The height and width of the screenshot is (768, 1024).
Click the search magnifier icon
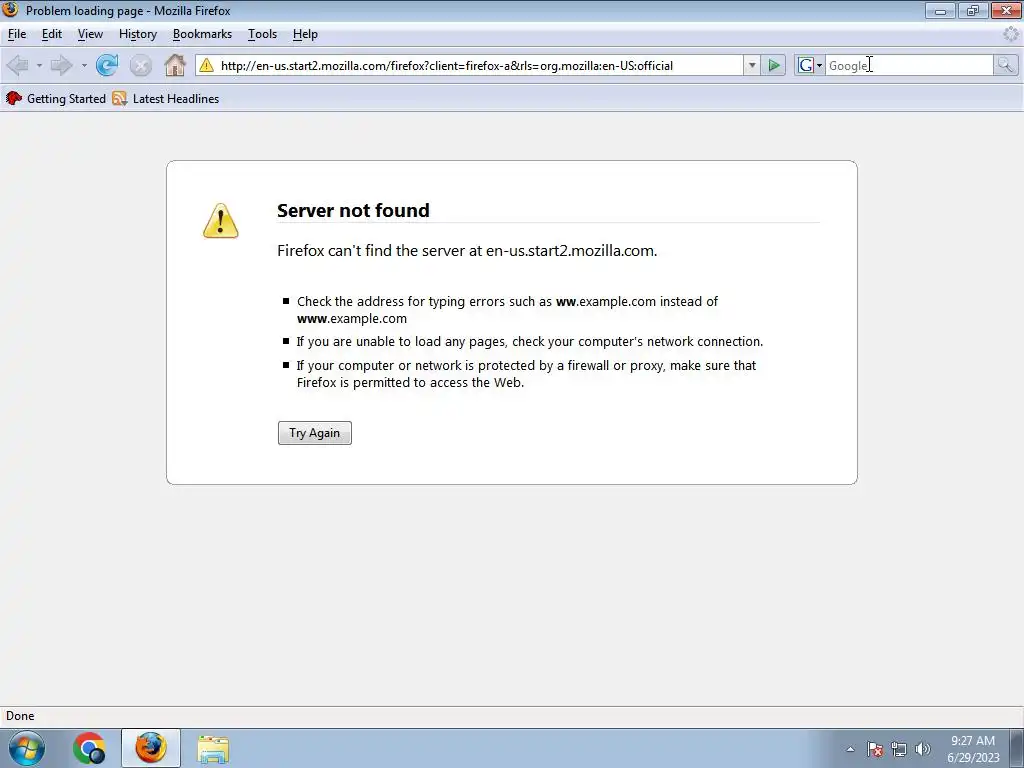click(1005, 65)
